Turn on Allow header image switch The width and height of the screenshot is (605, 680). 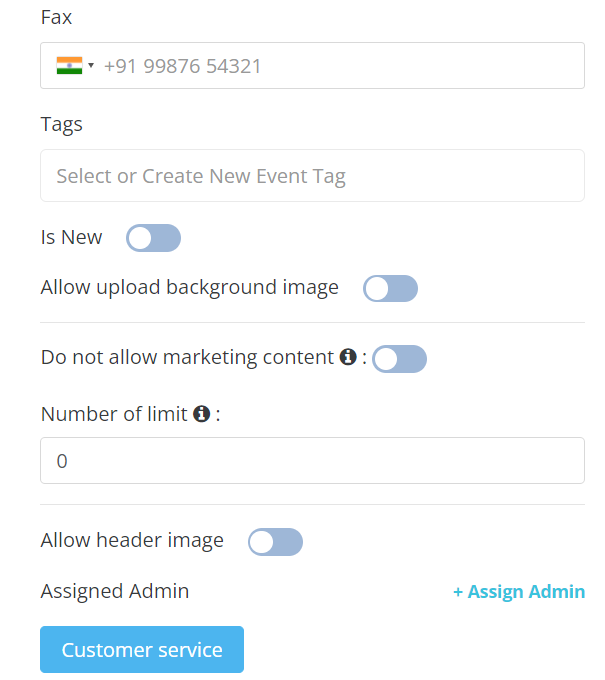pos(275,542)
